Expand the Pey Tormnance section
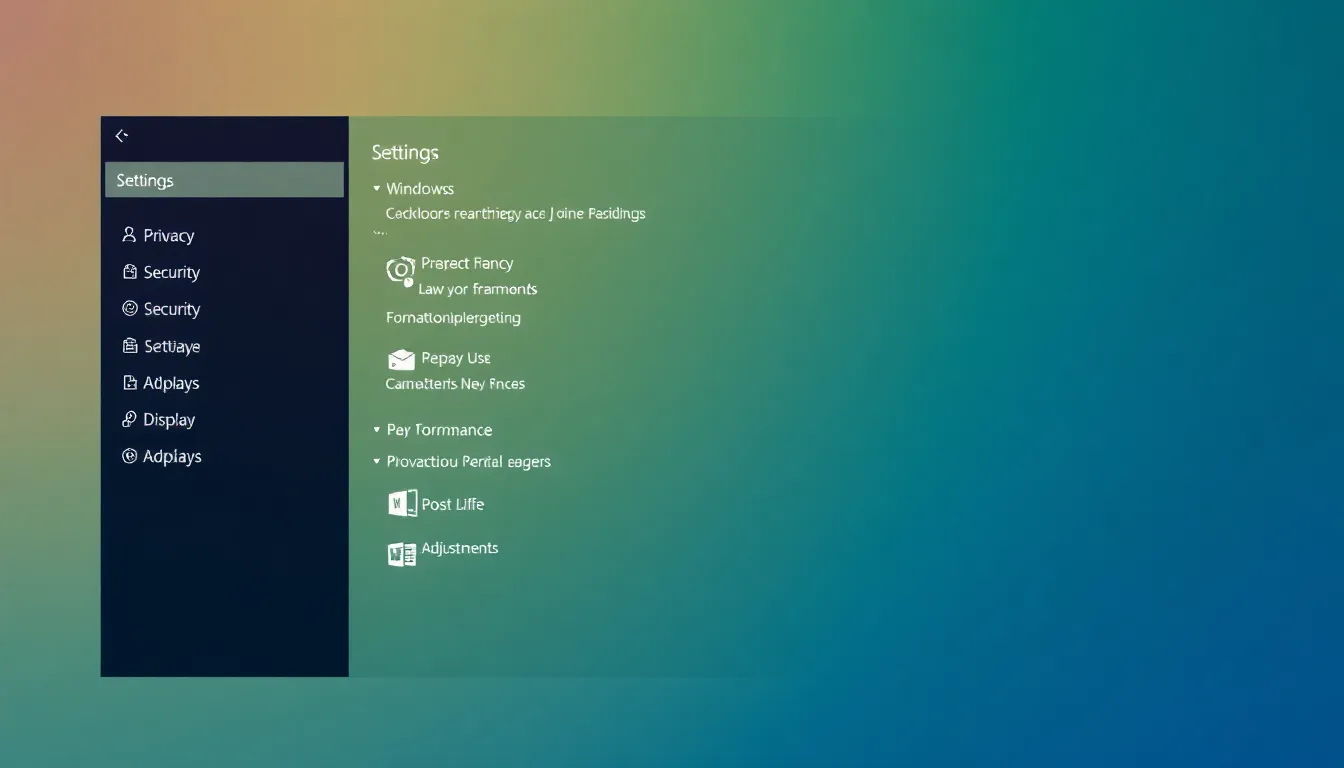This screenshot has height=768, width=1344. click(377, 430)
